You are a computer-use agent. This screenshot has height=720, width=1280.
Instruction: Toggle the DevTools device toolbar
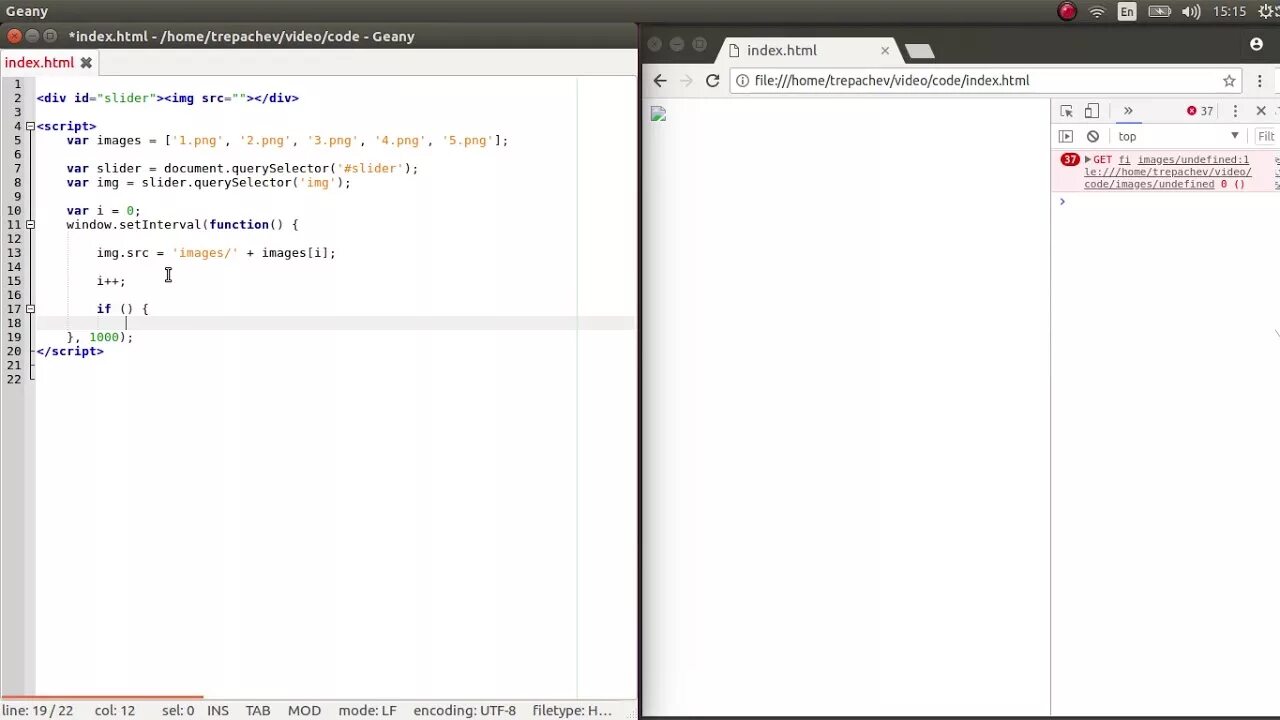pos(1092,111)
